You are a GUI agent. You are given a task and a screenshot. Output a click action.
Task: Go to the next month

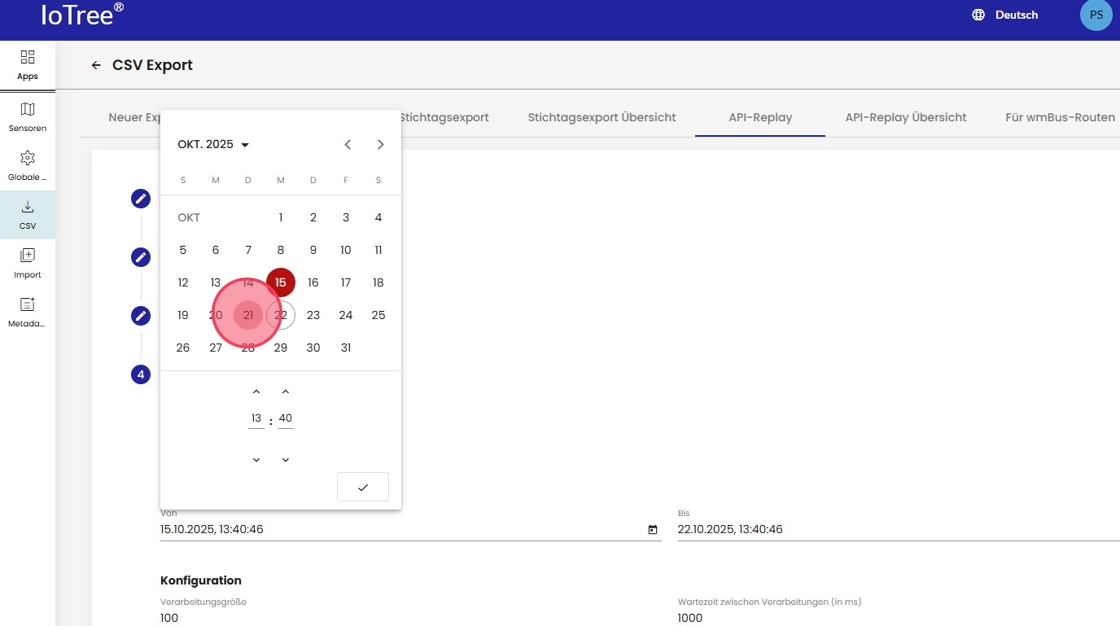[x=380, y=145]
